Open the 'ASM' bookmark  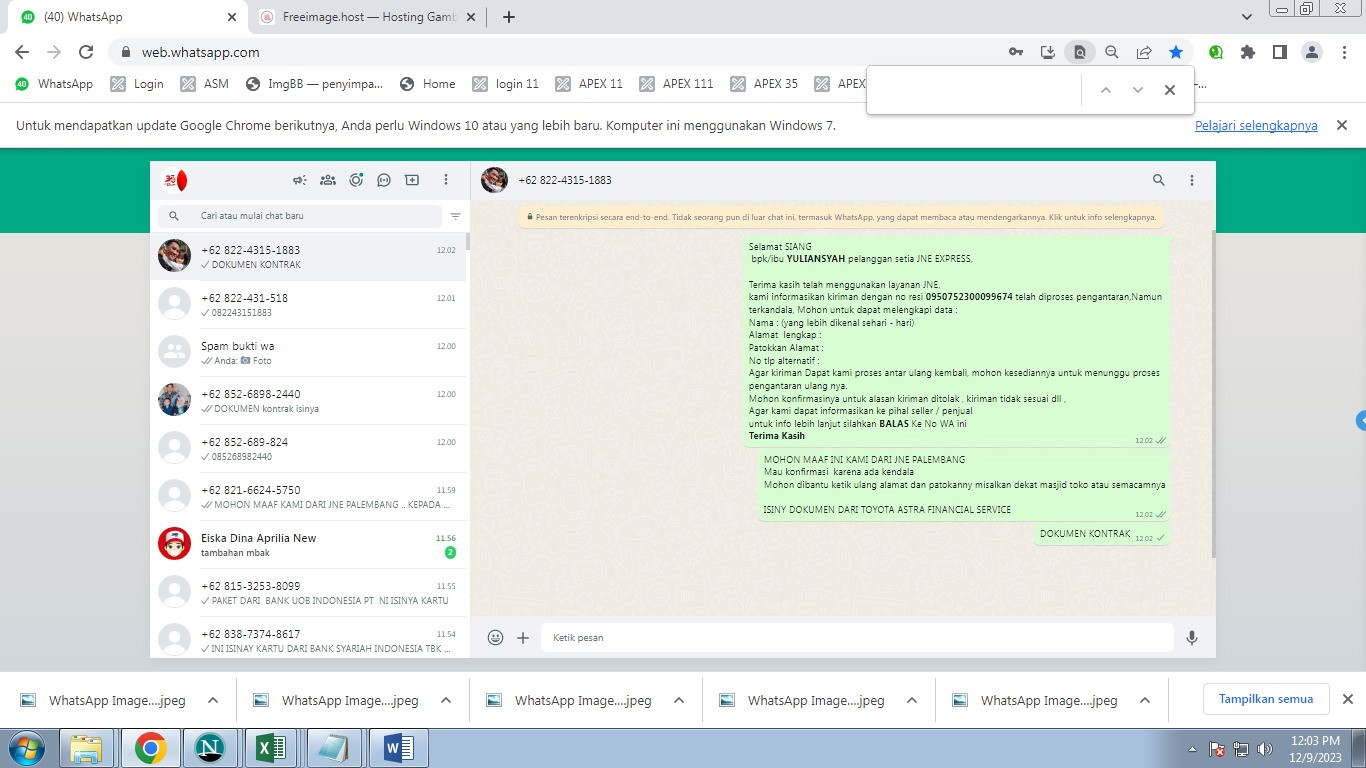point(205,84)
